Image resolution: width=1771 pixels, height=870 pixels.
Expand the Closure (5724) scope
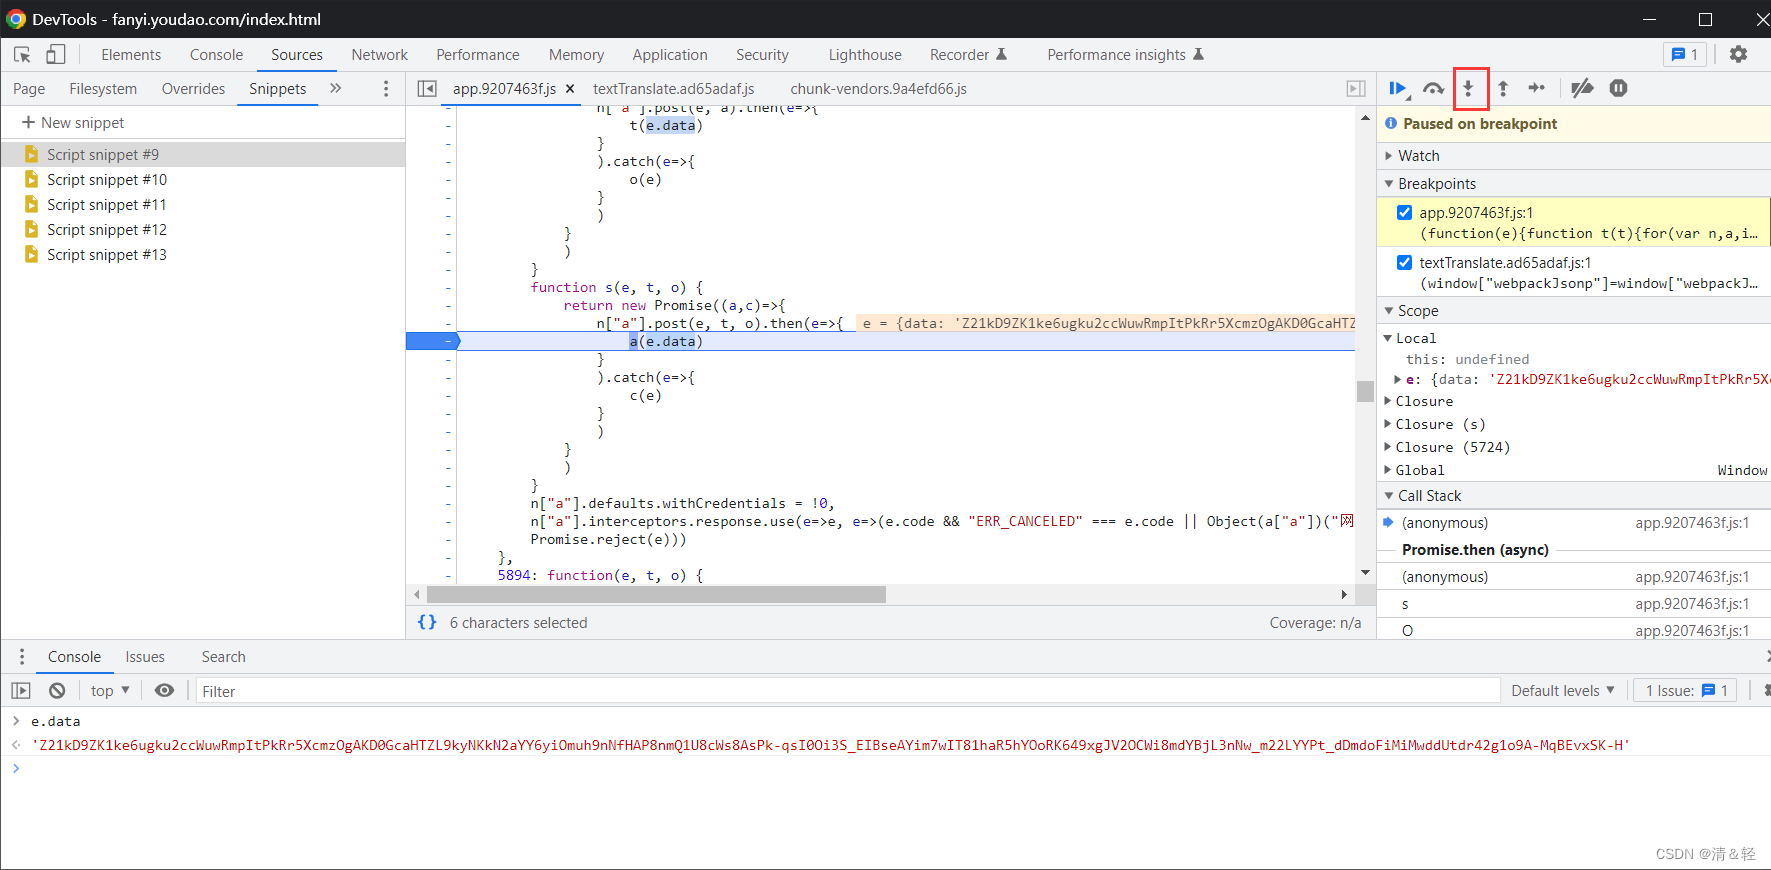[x=1388, y=447]
